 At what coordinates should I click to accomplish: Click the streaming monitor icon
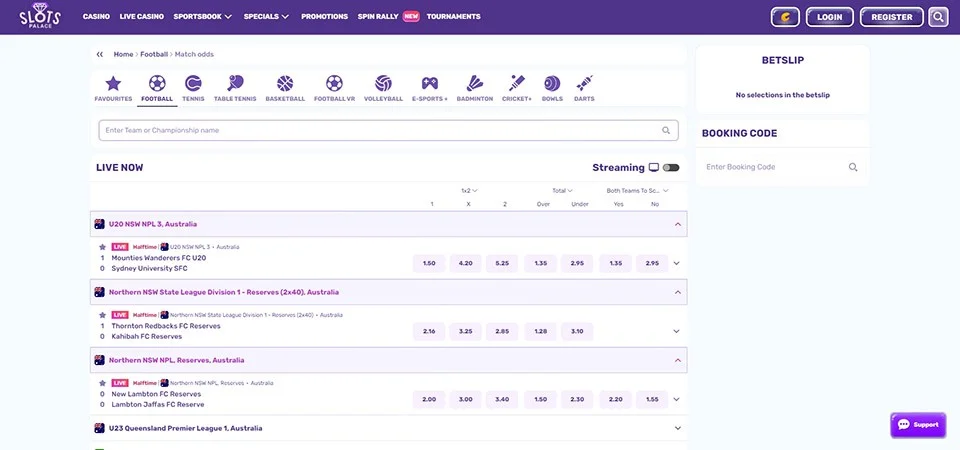pyautogui.click(x=654, y=168)
